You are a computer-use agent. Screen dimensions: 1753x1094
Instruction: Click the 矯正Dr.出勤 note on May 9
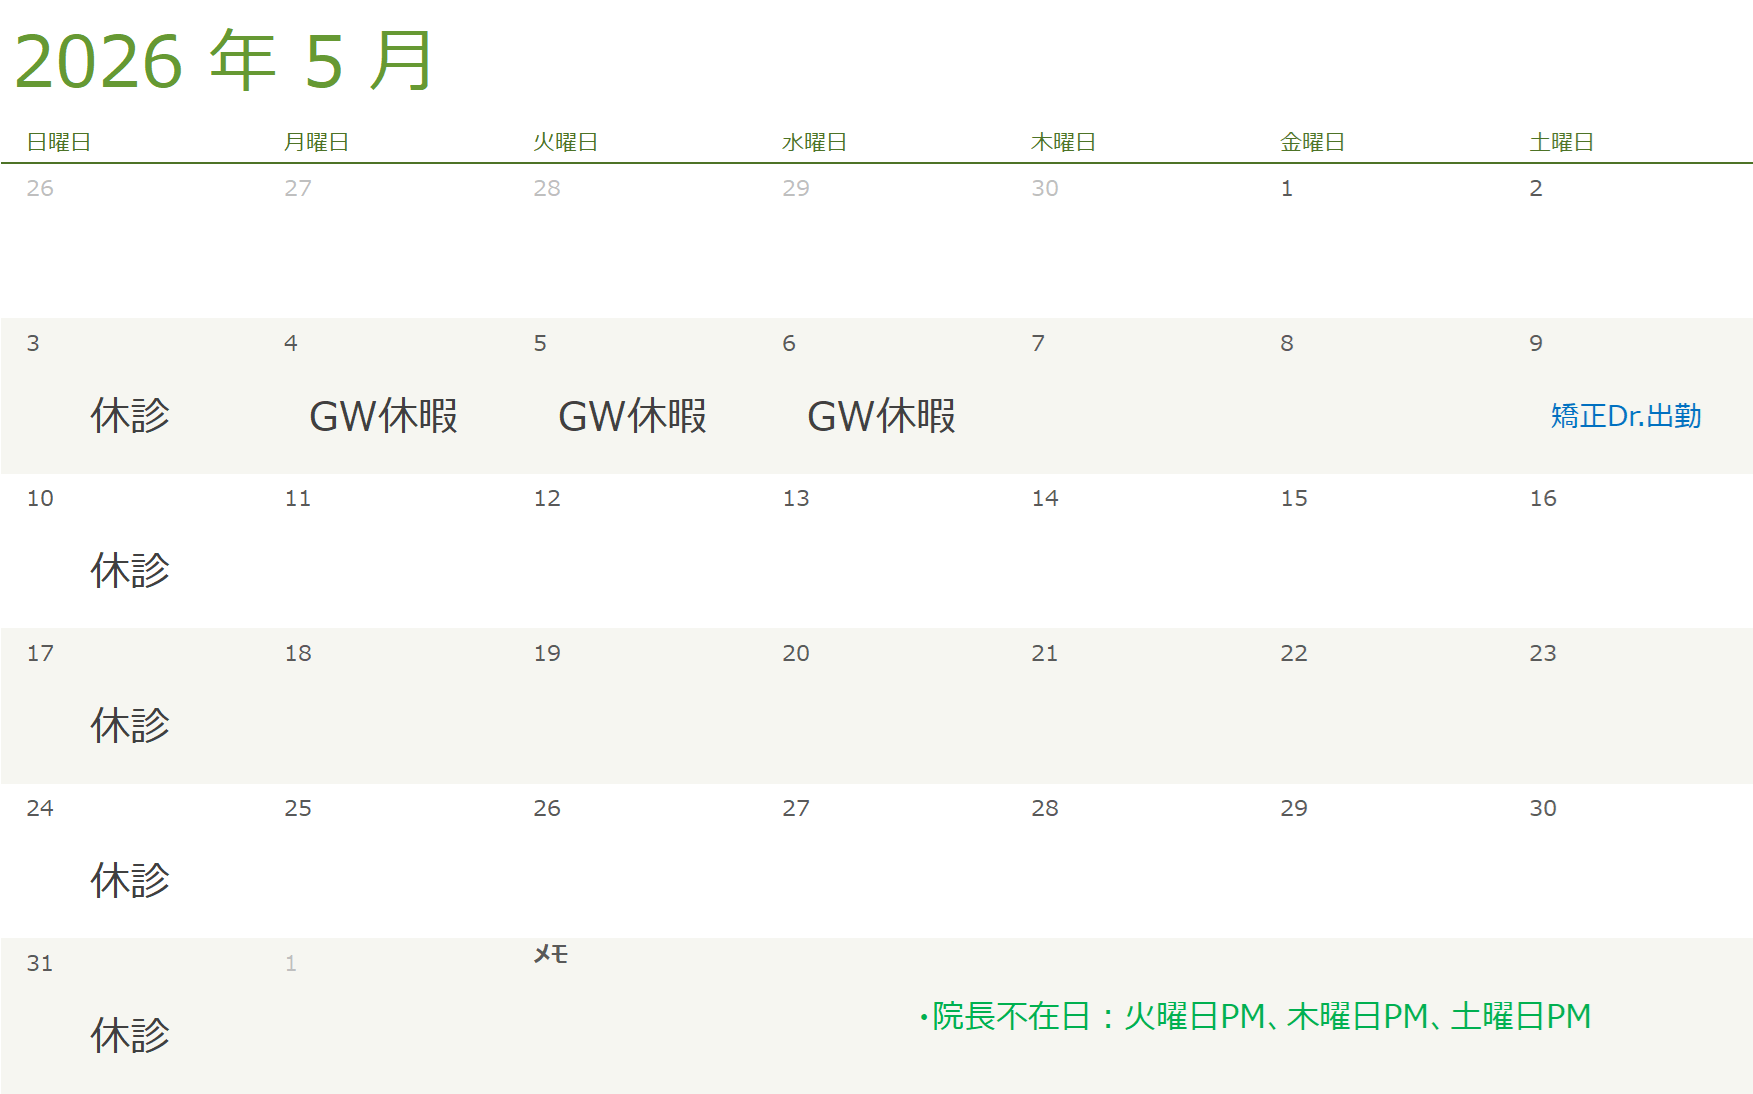[x=1625, y=416]
